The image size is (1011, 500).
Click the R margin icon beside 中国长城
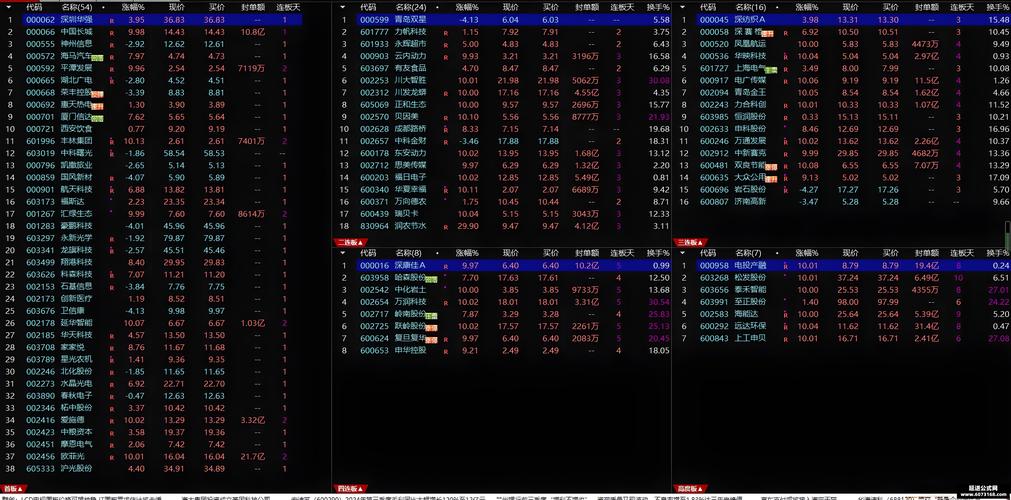click(112, 32)
